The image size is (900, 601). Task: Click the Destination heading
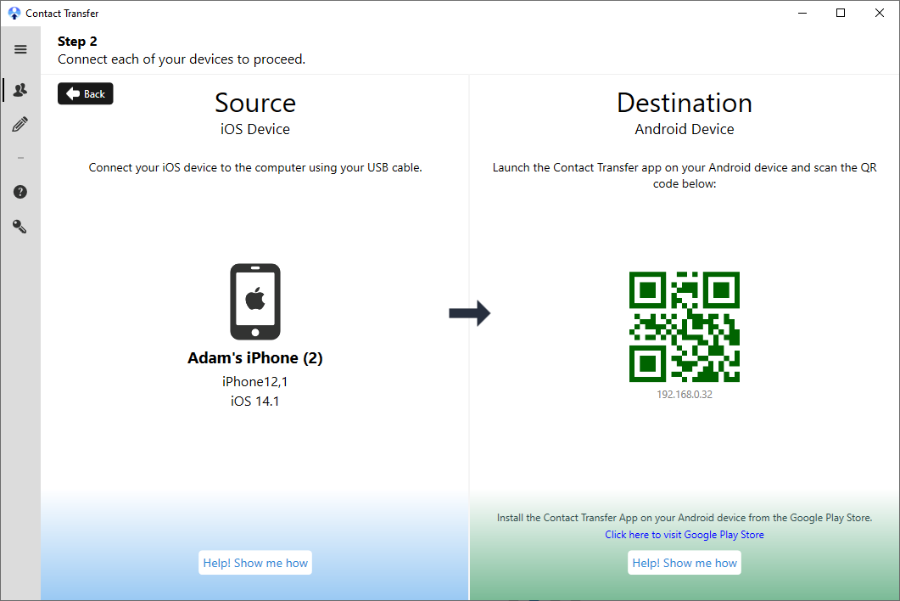pyautogui.click(x=684, y=103)
